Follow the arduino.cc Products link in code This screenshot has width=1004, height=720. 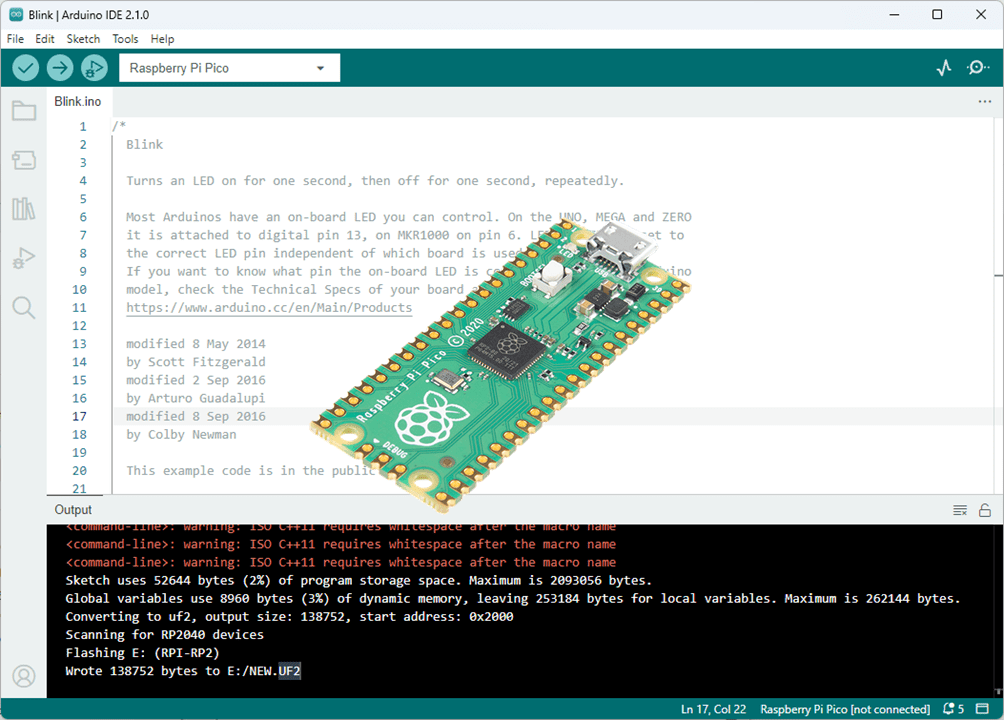click(x=269, y=307)
